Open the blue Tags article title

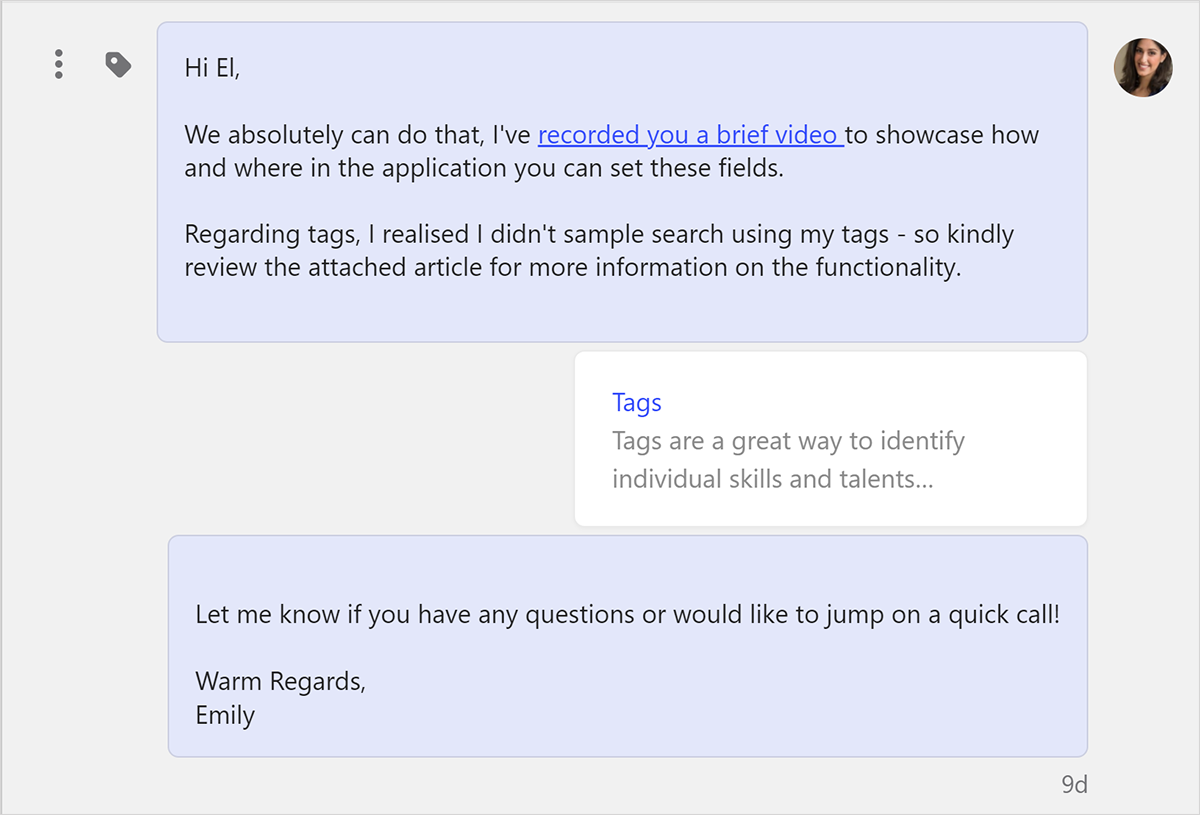(x=637, y=403)
